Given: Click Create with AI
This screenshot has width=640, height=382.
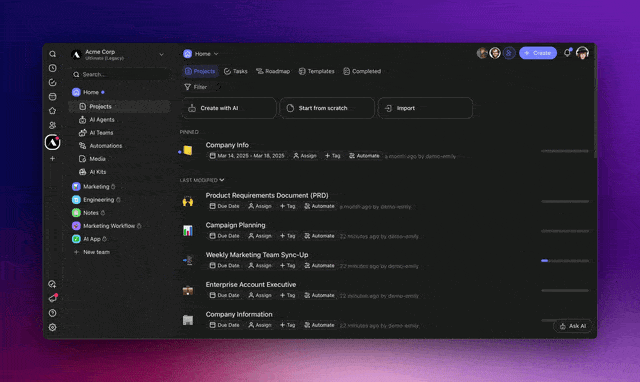Looking at the screenshot, I should [x=229, y=108].
